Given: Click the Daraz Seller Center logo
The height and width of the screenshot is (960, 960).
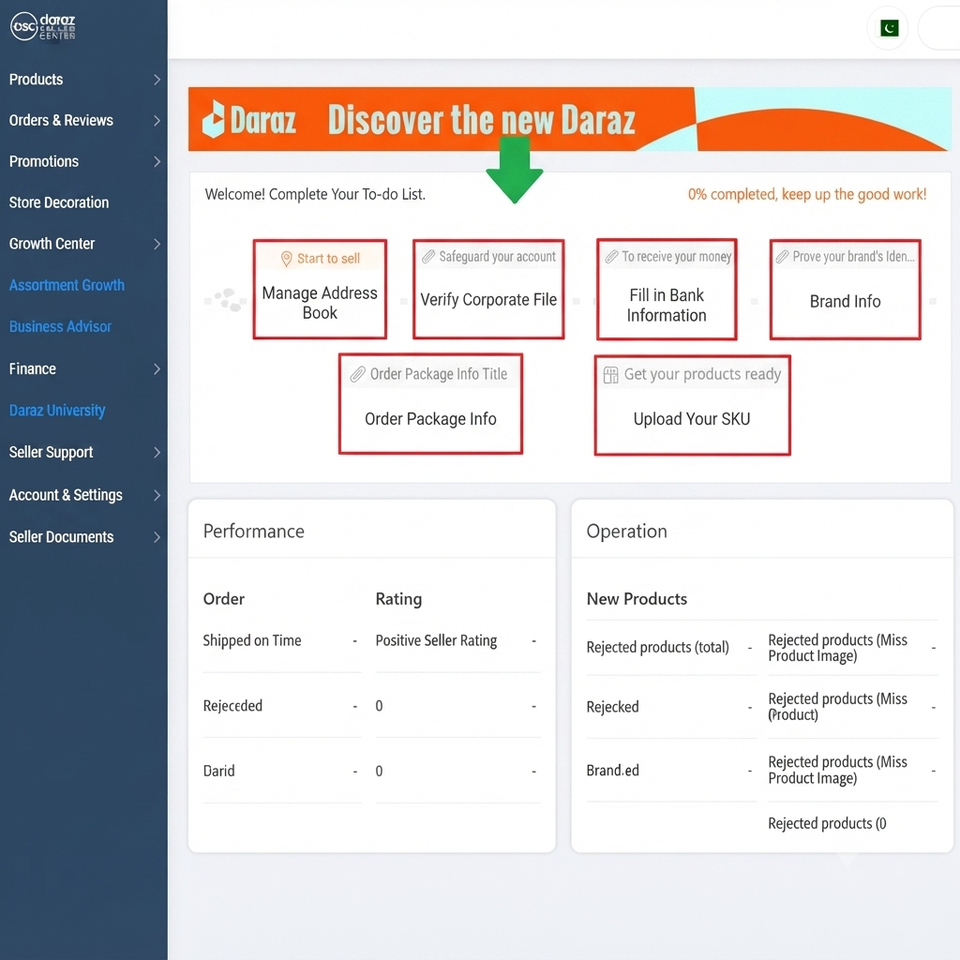Looking at the screenshot, I should point(43,27).
